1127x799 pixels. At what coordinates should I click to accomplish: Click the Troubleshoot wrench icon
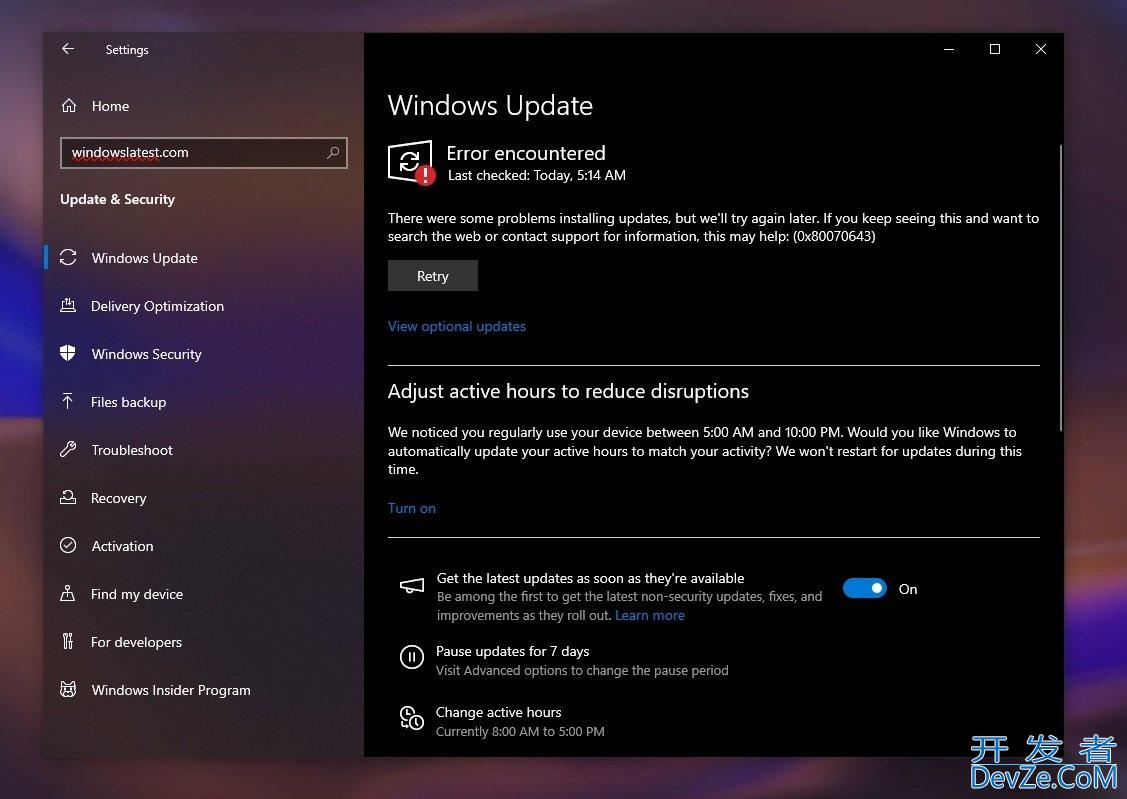(x=68, y=450)
